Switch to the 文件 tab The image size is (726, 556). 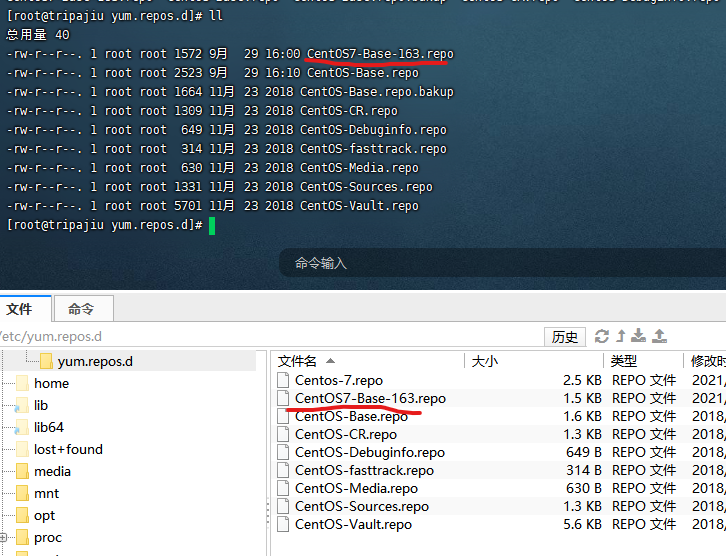[25, 309]
